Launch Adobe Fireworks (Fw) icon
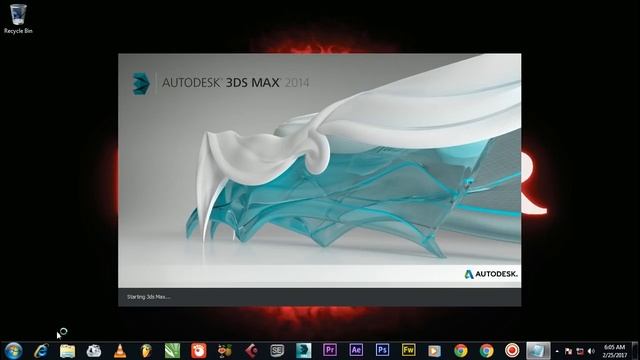 [x=408, y=350]
